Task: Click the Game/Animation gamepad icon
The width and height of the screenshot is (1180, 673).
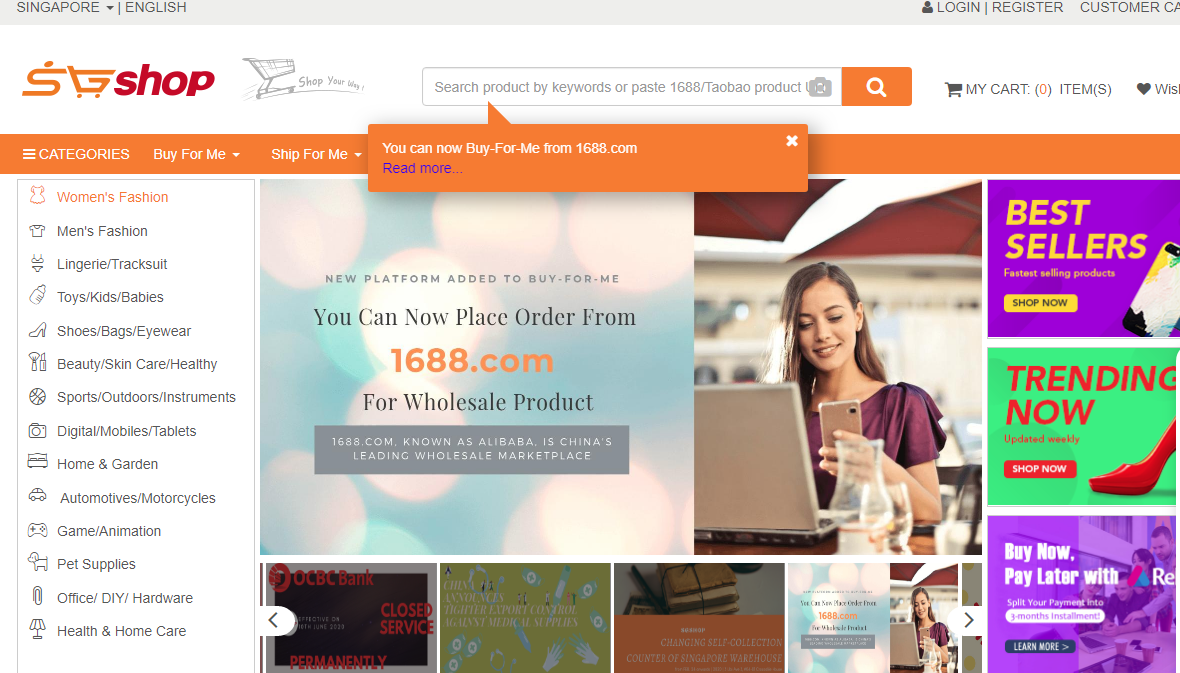Action: coord(37,530)
